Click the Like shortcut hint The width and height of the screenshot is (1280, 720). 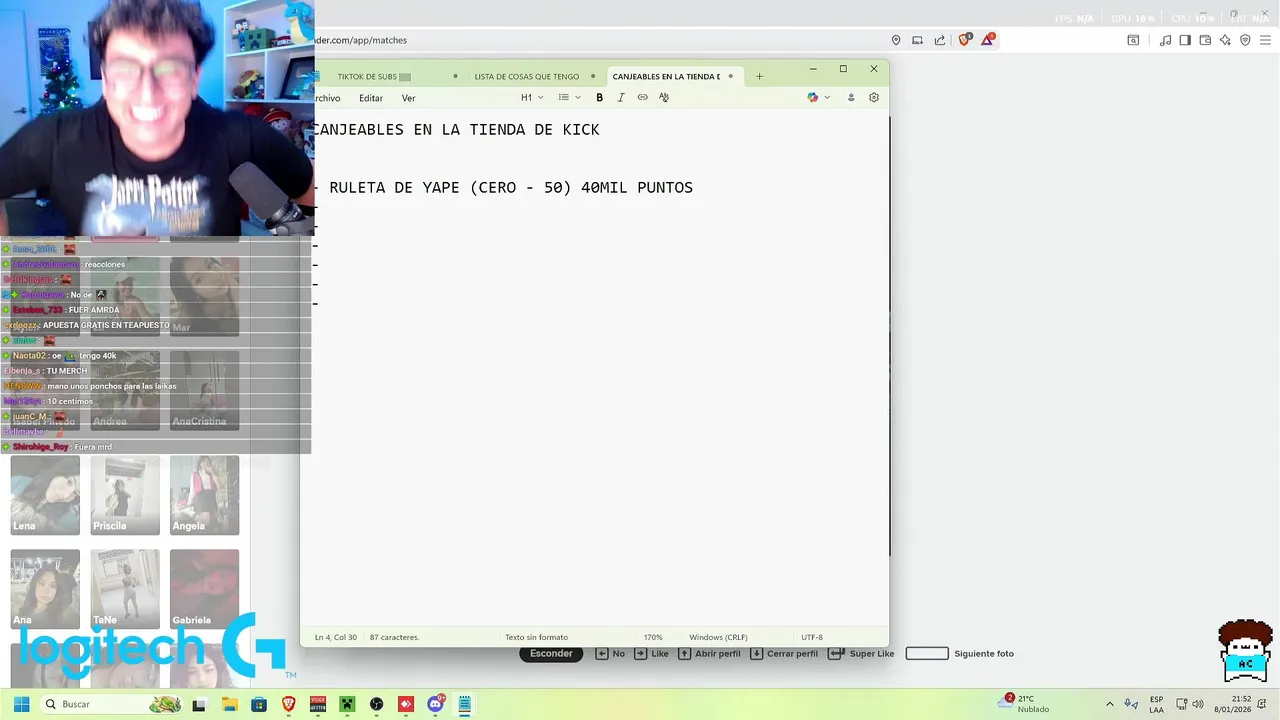(x=651, y=654)
